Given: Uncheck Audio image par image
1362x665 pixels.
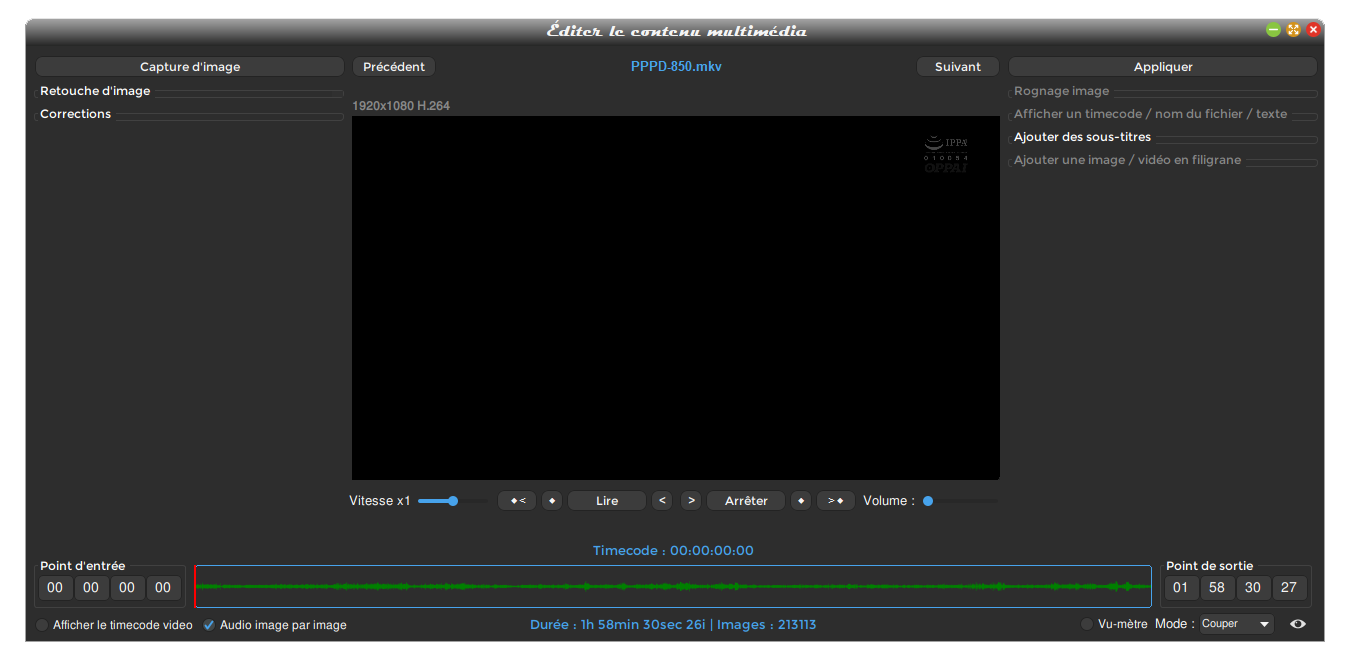Looking at the screenshot, I should (209, 625).
